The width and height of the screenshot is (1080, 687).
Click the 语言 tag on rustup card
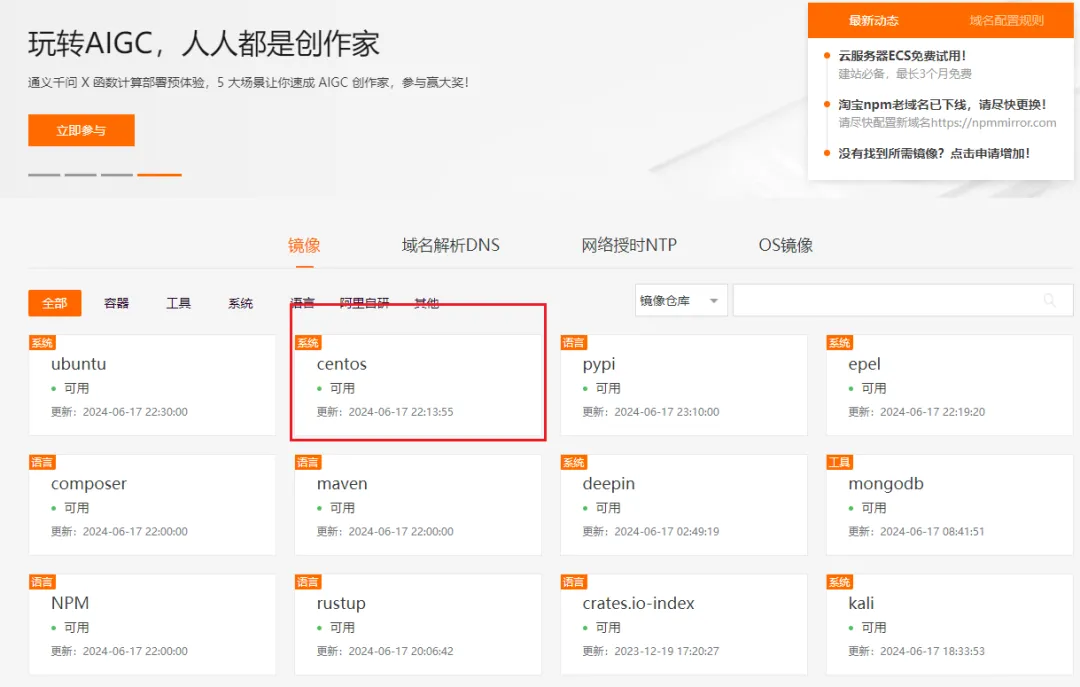coord(308,582)
